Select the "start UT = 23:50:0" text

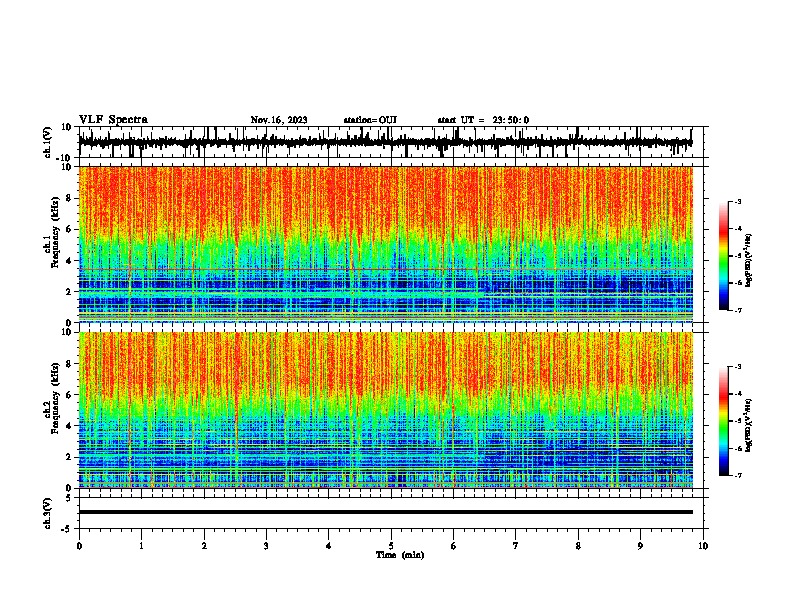coord(483,120)
